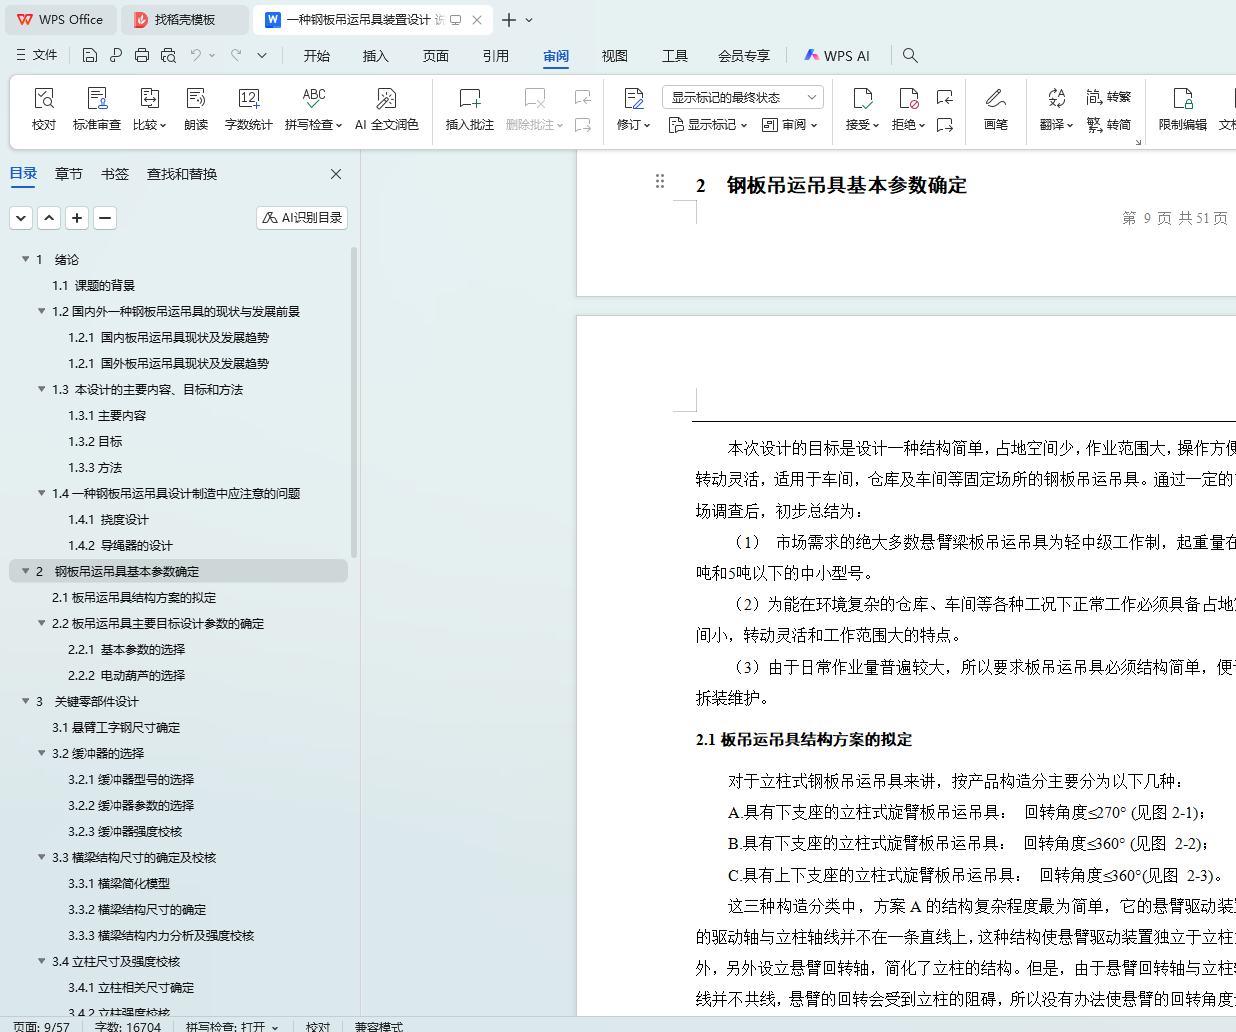This screenshot has width=1236, height=1032.
Task: Open 字数统计 word count
Action: click(249, 108)
